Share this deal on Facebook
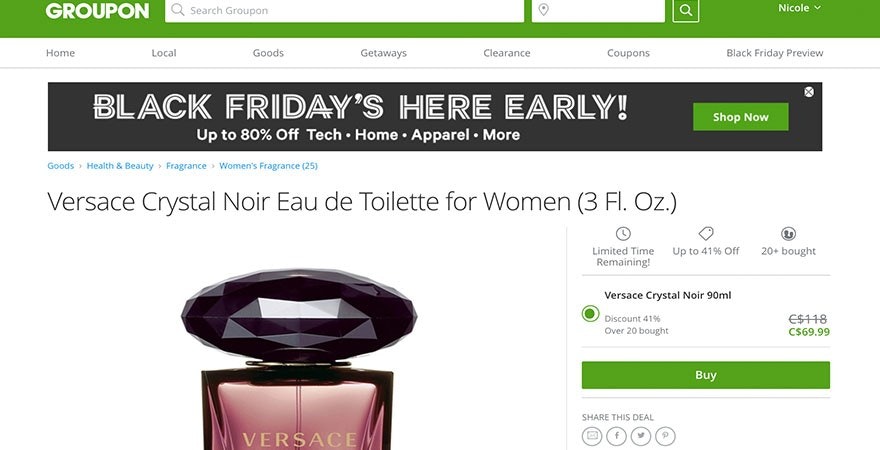The height and width of the screenshot is (450, 880). (616, 436)
